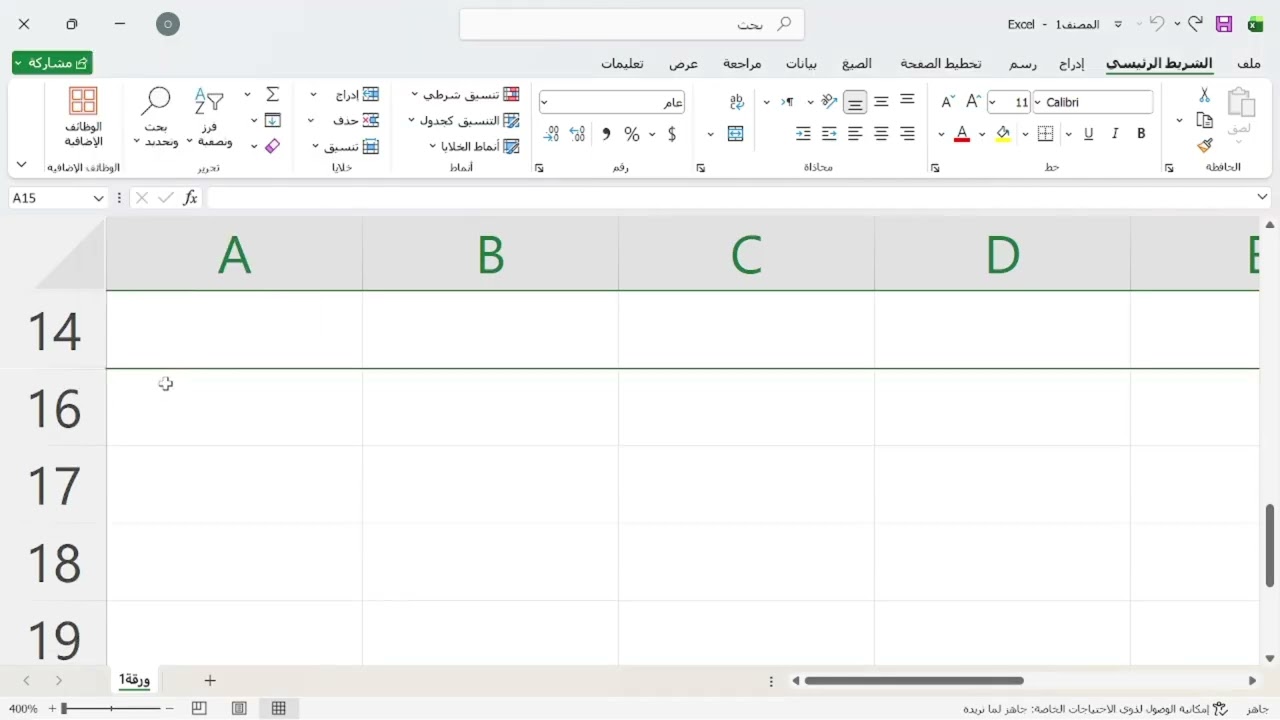Apply the Percent style icon
The width and height of the screenshot is (1280, 720).
pyautogui.click(x=632, y=134)
